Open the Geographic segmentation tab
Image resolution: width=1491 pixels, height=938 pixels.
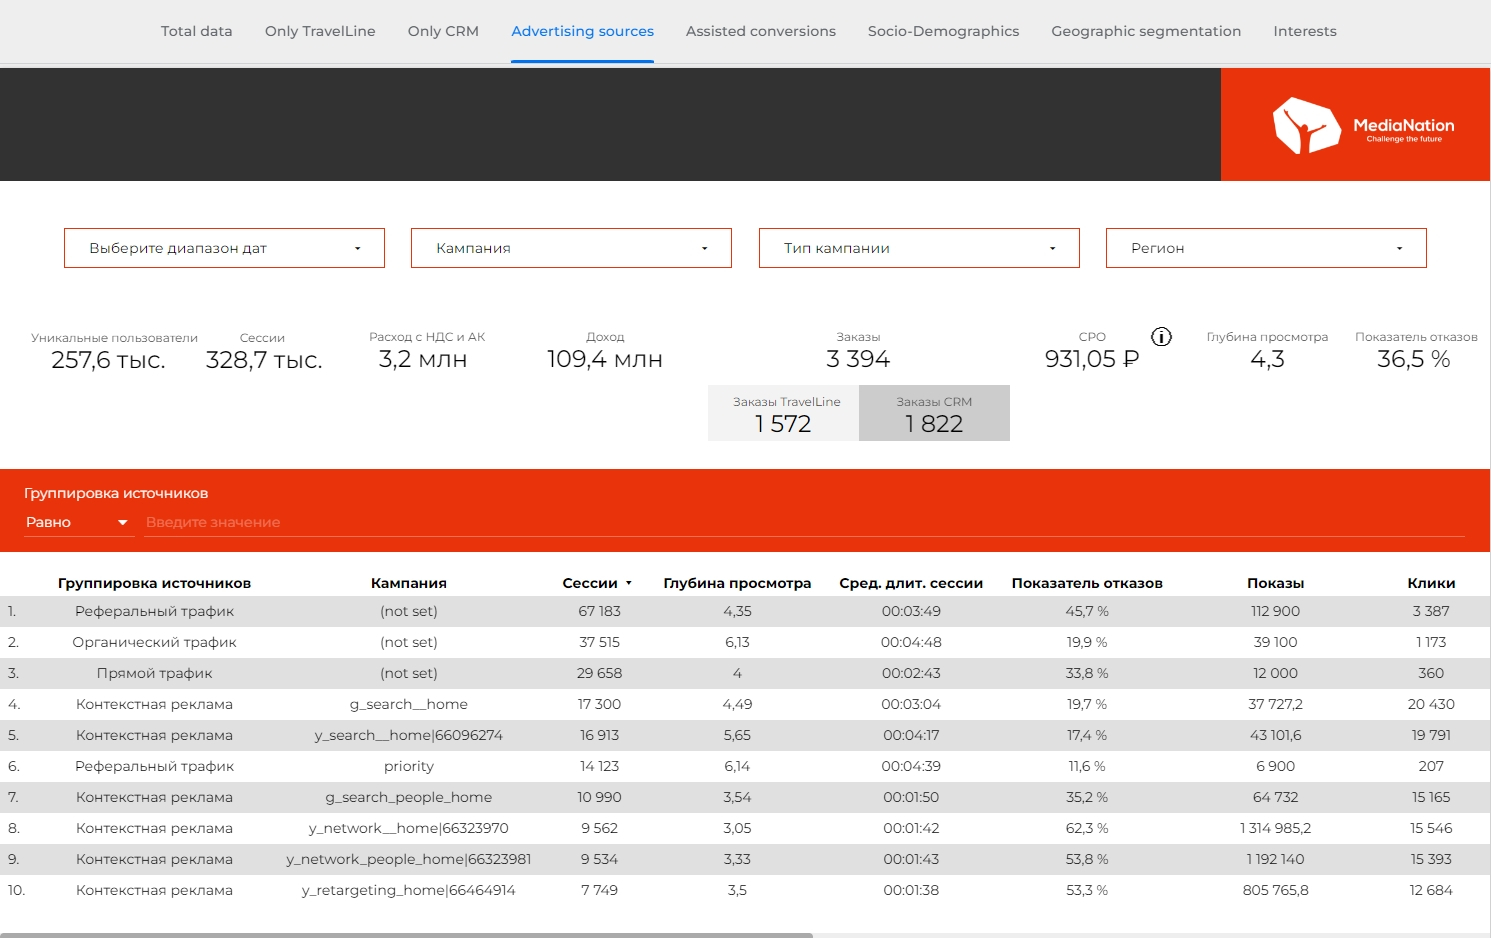[1146, 31]
